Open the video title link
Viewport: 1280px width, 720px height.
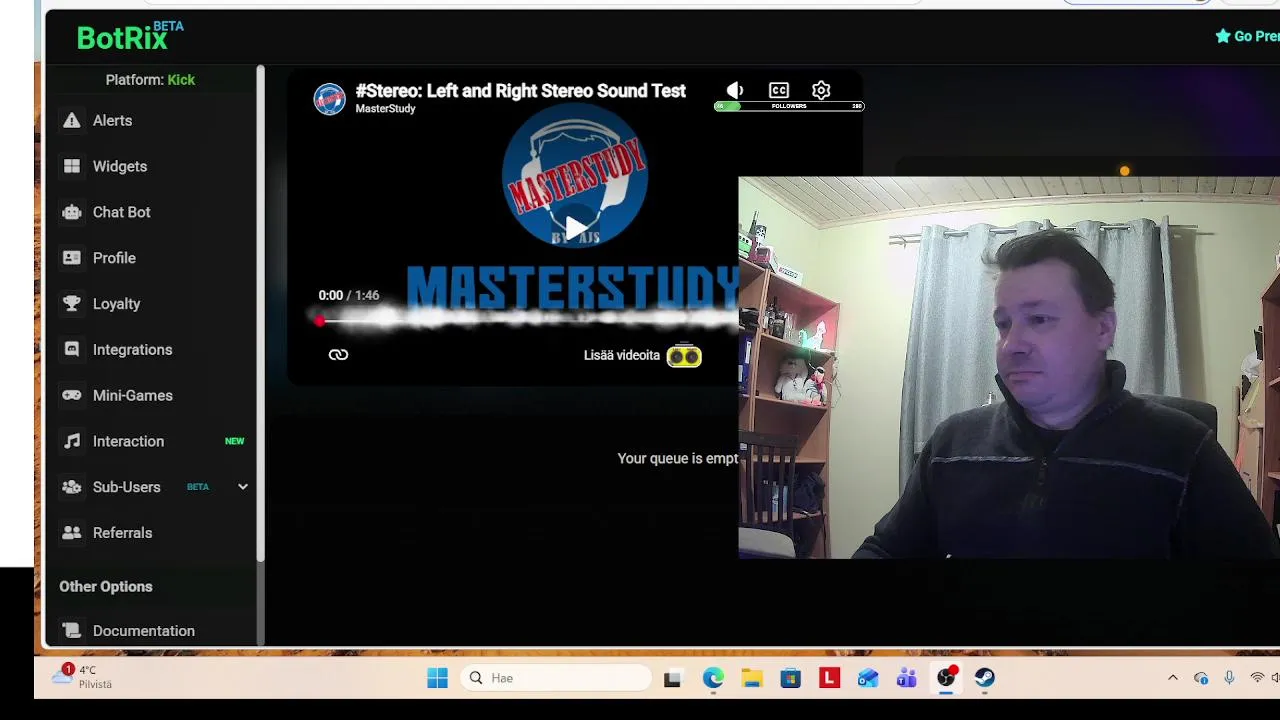pos(520,91)
